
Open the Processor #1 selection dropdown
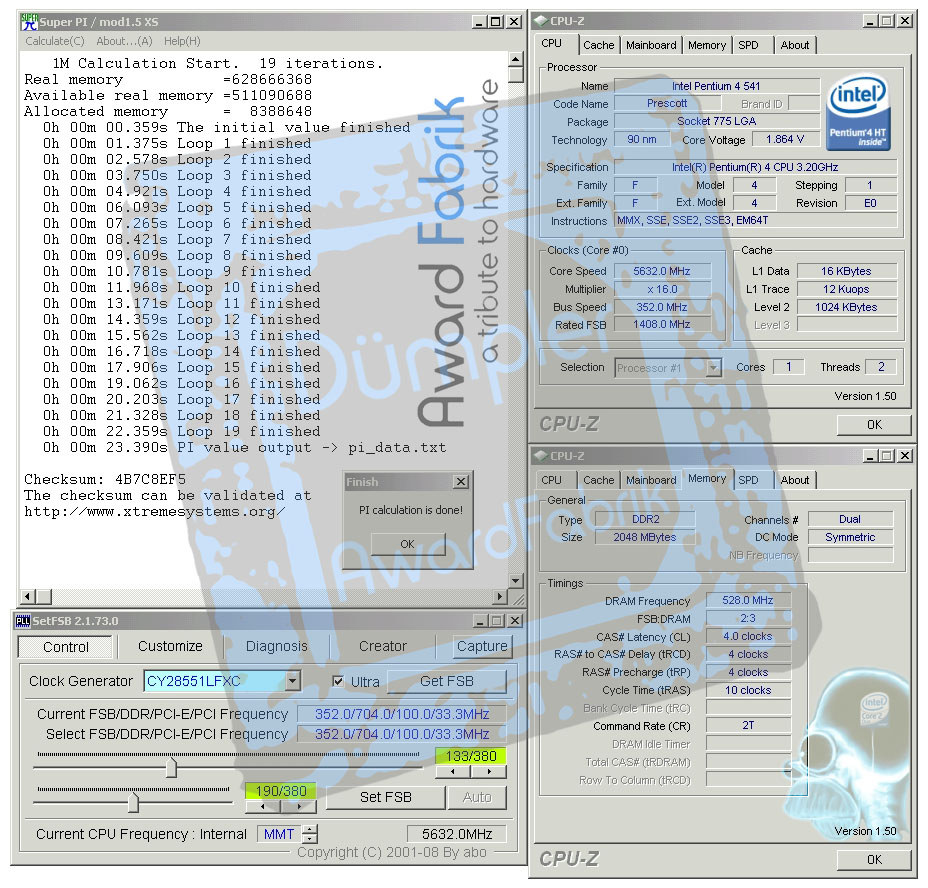click(x=714, y=368)
